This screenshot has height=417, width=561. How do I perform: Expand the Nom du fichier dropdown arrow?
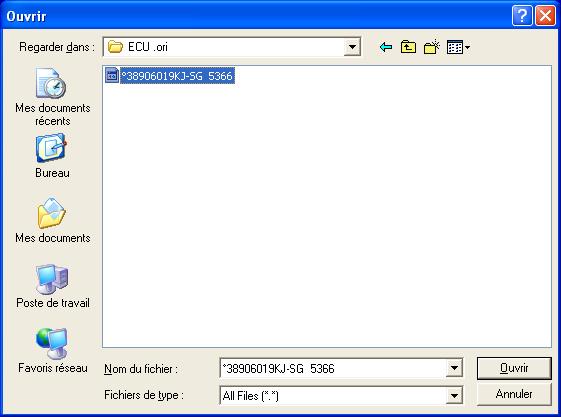tap(454, 368)
